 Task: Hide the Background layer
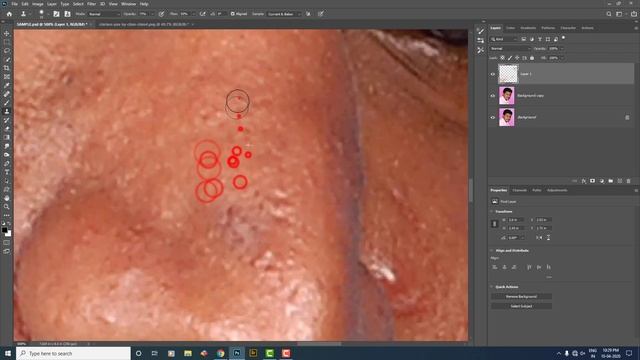(493, 118)
